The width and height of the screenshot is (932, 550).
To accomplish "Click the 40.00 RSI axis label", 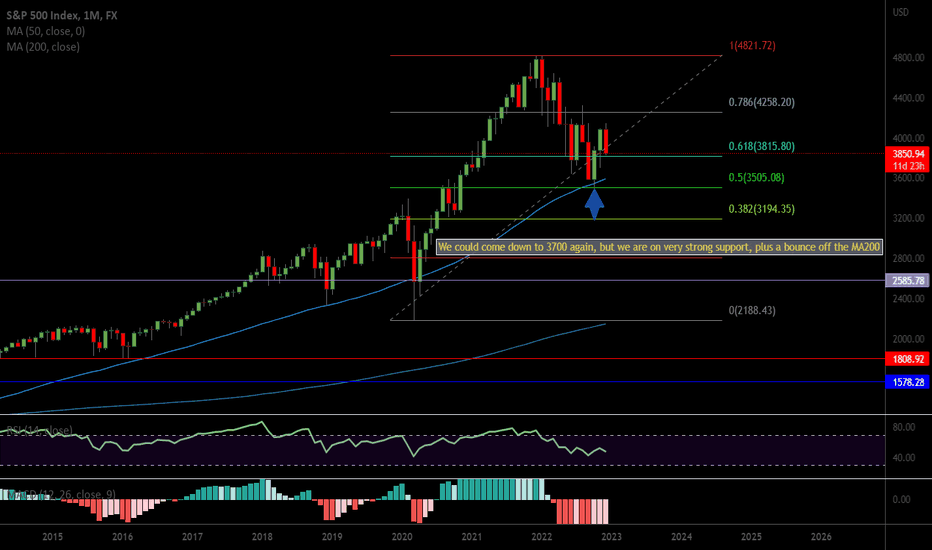I will pyautogui.click(x=903, y=458).
